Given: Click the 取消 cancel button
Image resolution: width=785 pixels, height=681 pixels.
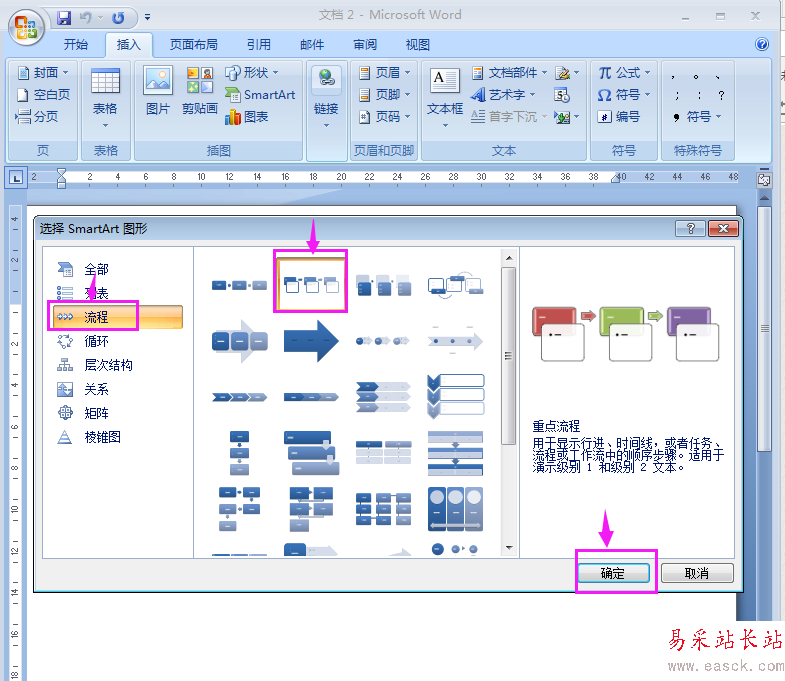Looking at the screenshot, I should (697, 573).
